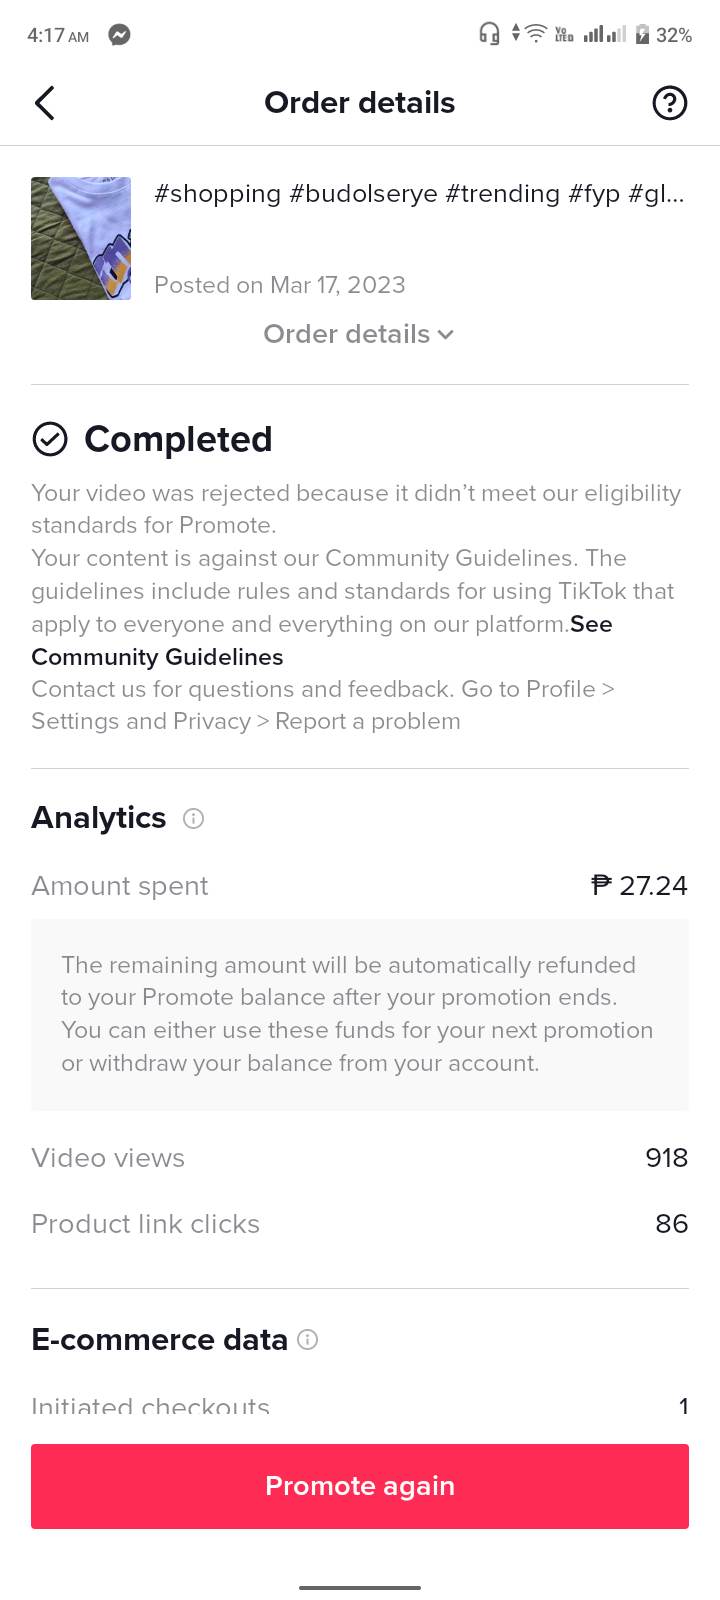Tap the Amount spent ₱ 27.24 row
The width and height of the screenshot is (720, 1600).
(x=360, y=886)
